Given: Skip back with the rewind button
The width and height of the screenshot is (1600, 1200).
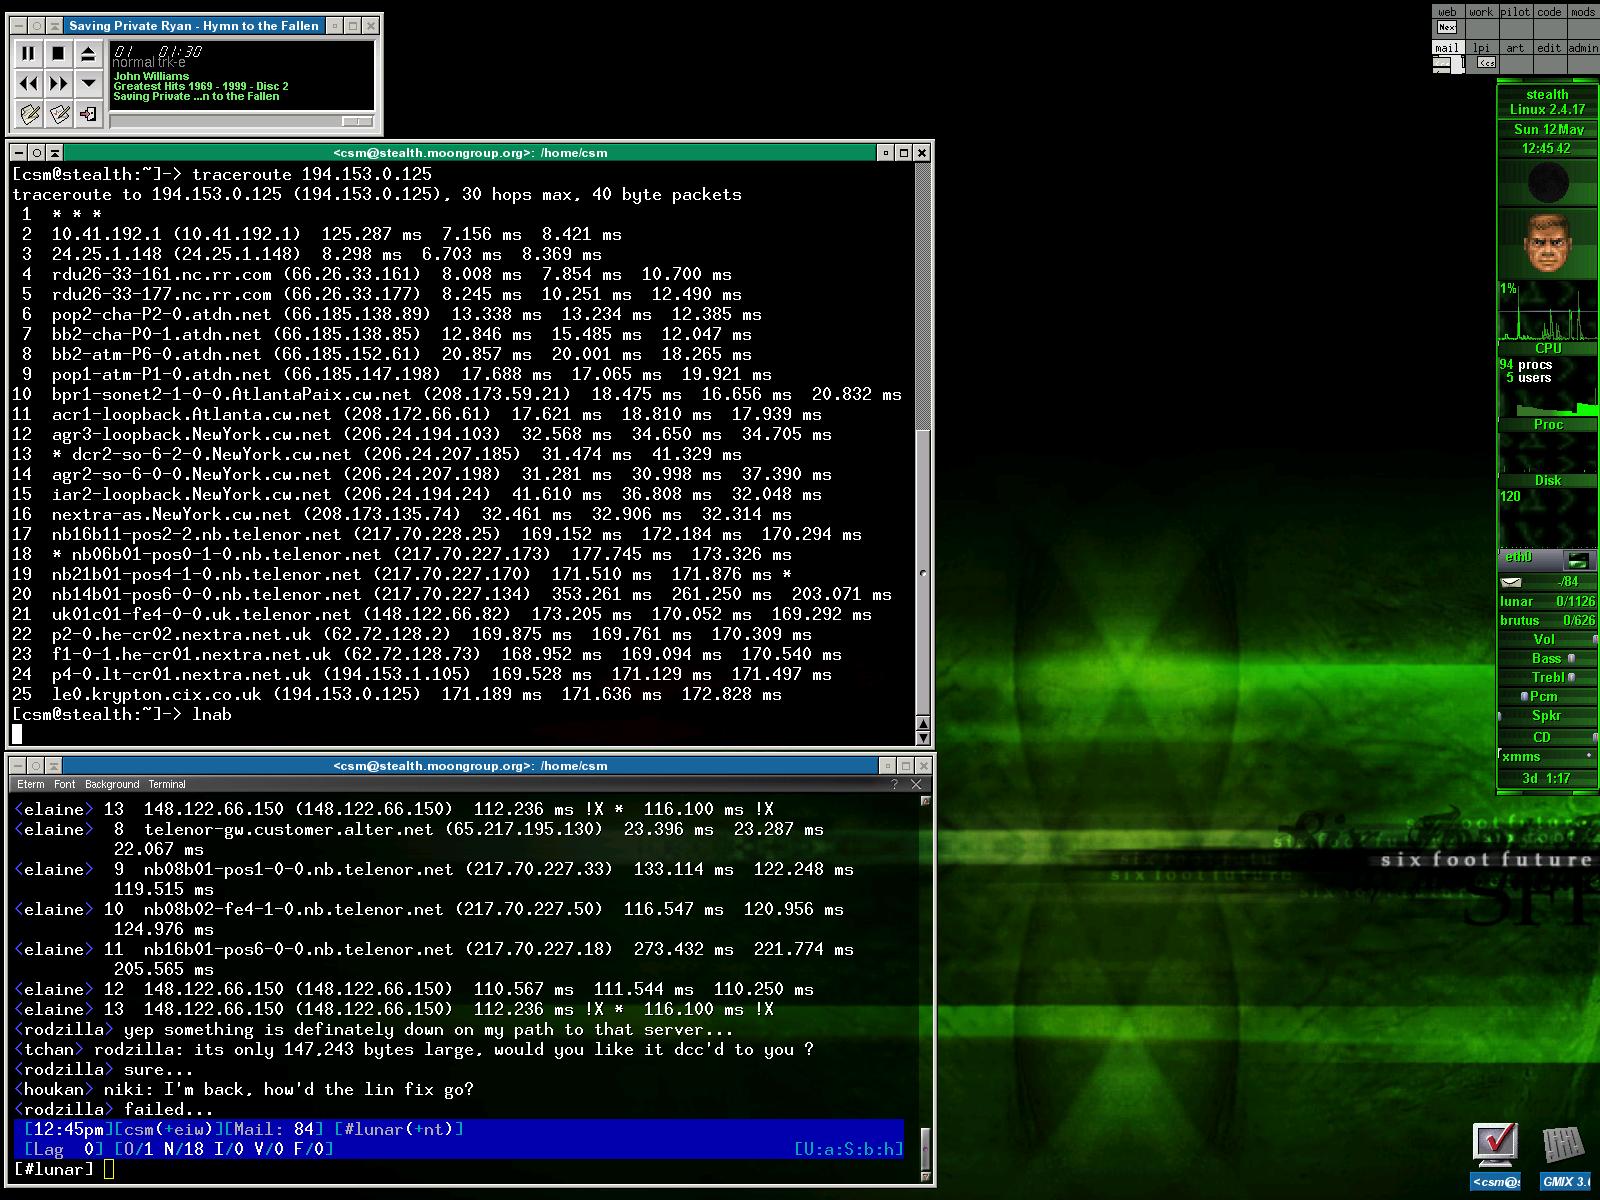Looking at the screenshot, I should tap(28, 84).
